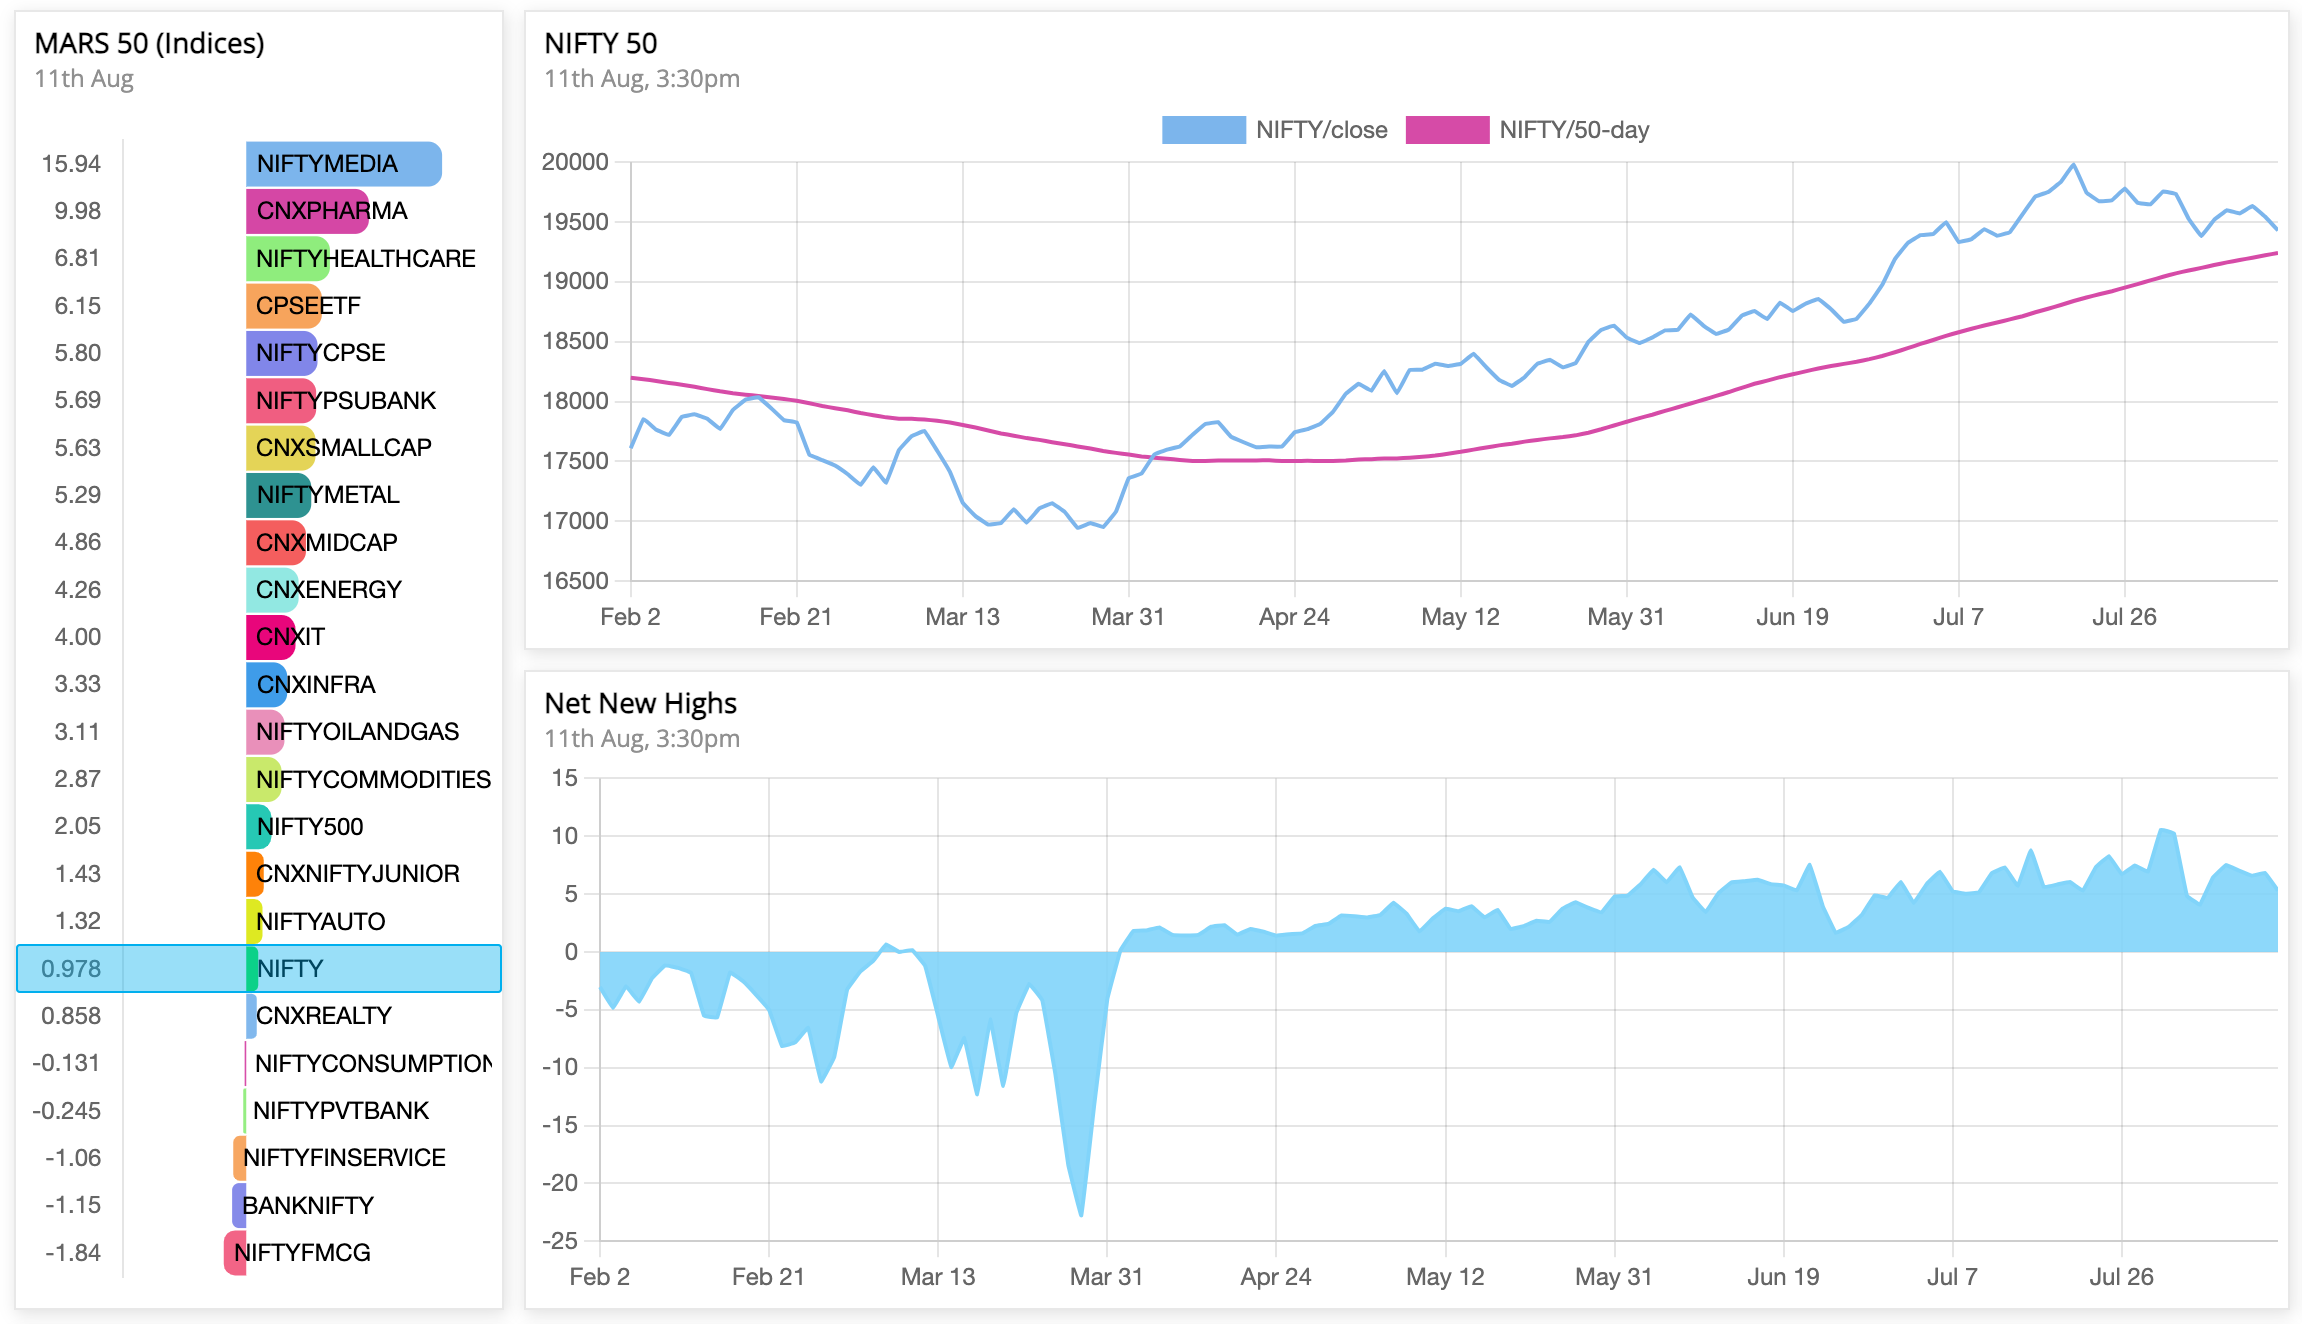This screenshot has height=1324, width=2302.
Task: Click the NIFTYFINSERVICE bar
Action: coord(239,1158)
